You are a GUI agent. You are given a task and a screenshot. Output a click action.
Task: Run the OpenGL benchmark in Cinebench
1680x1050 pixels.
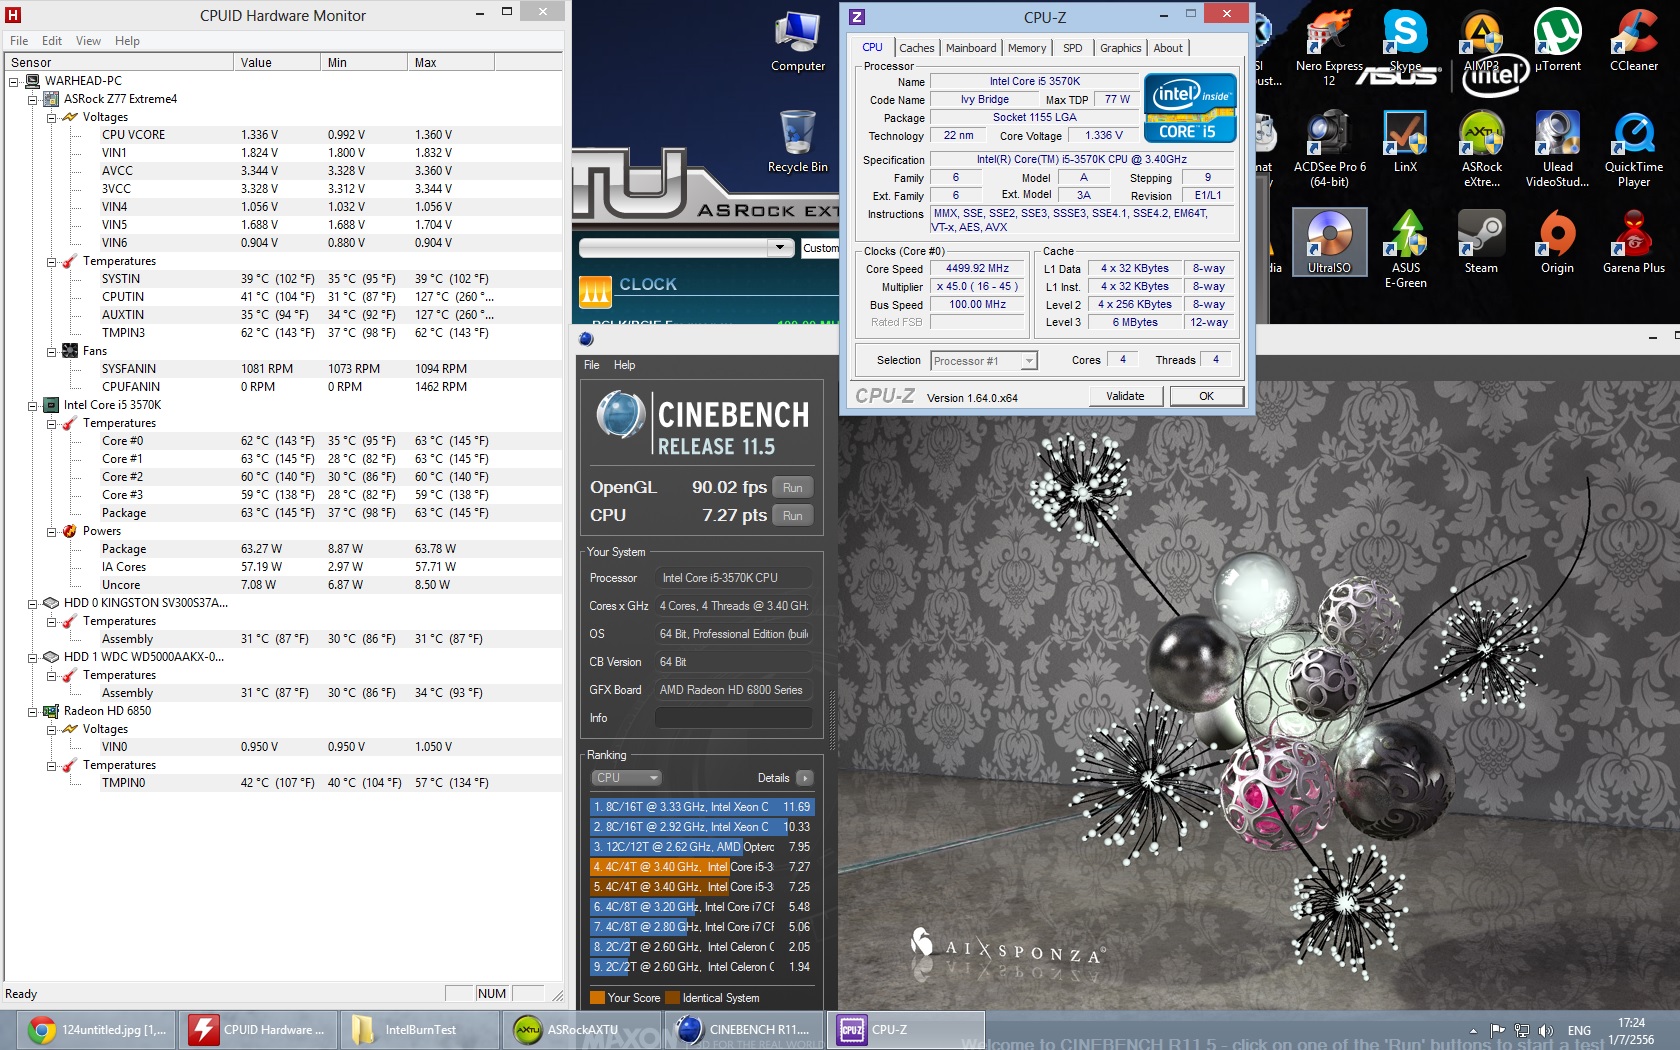[793, 488]
